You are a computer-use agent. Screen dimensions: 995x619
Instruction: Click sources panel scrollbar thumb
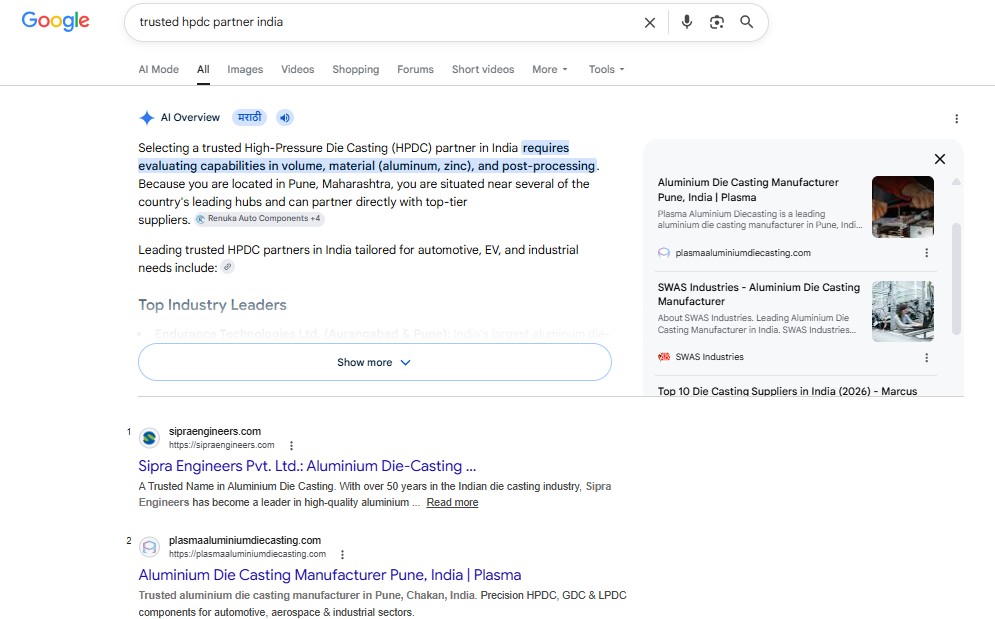pos(956,279)
